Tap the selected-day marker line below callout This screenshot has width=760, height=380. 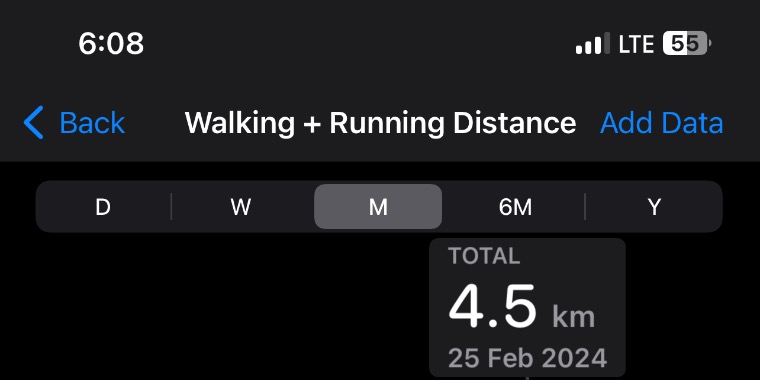[x=527, y=379]
